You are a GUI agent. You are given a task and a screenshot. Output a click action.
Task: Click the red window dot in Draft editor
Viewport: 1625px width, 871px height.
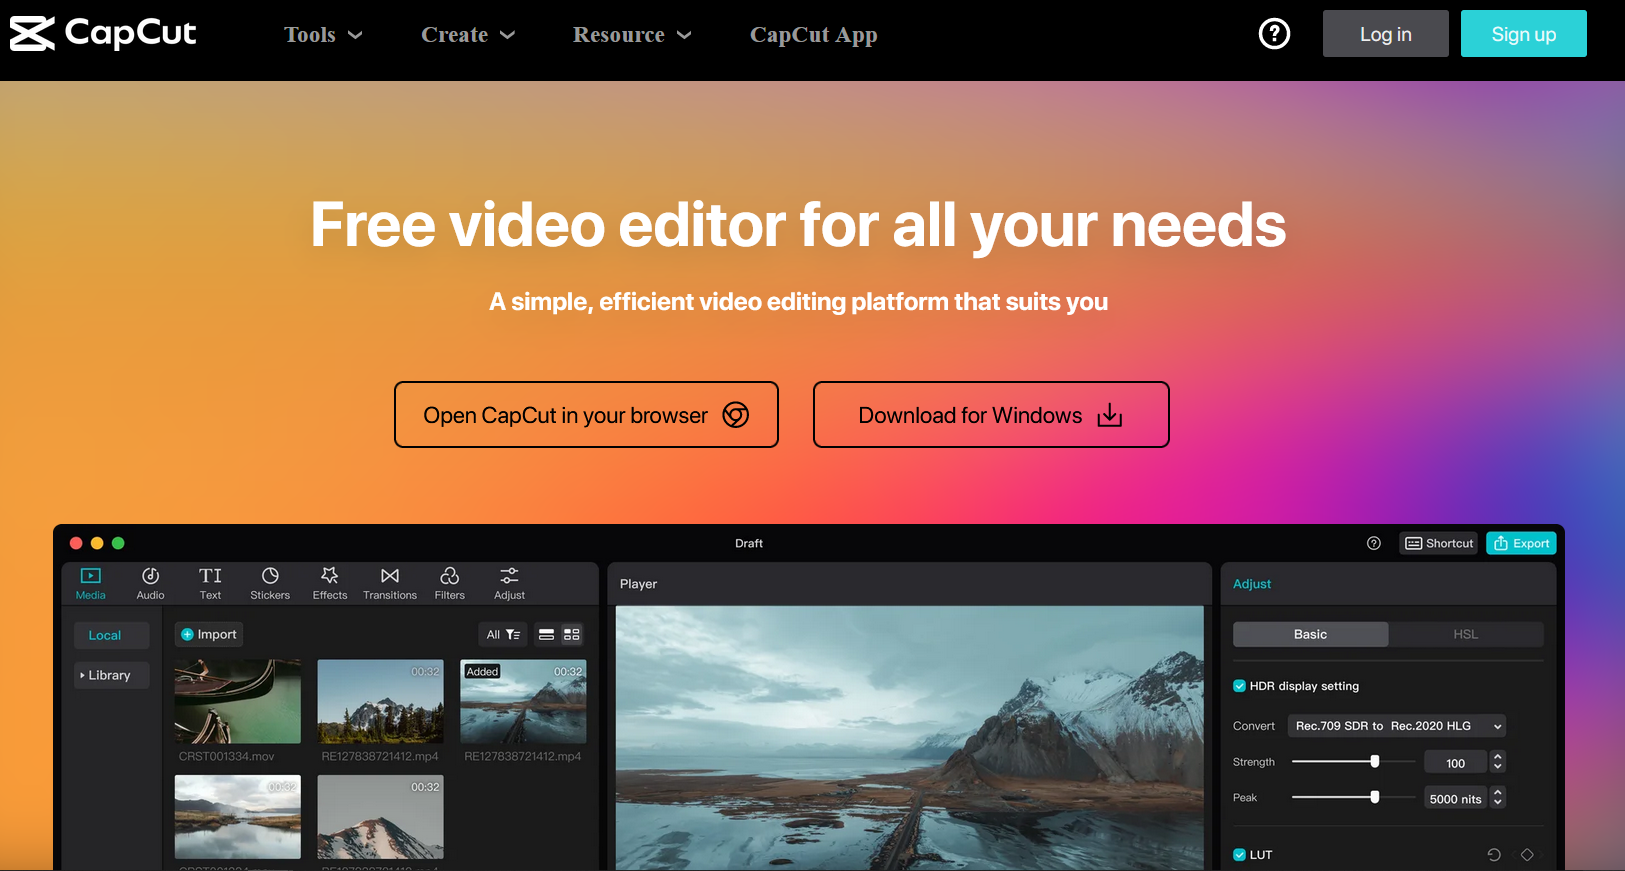coord(76,543)
